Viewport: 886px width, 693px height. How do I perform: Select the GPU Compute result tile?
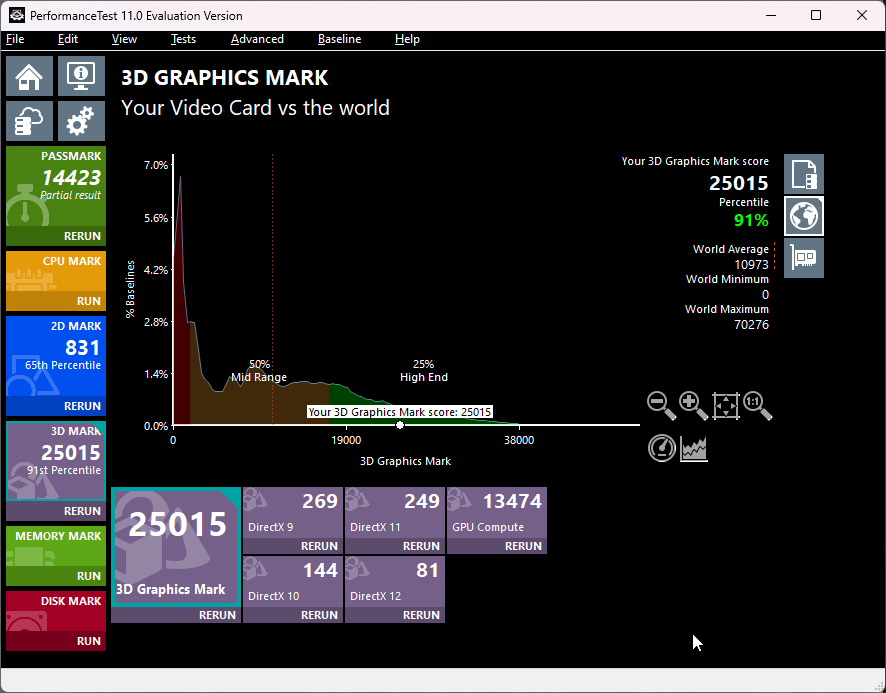pyautogui.click(x=496, y=513)
